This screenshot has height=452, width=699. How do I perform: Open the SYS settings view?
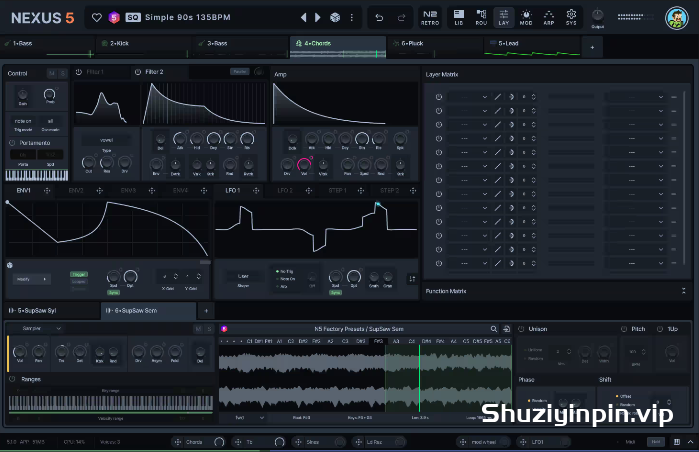point(571,17)
